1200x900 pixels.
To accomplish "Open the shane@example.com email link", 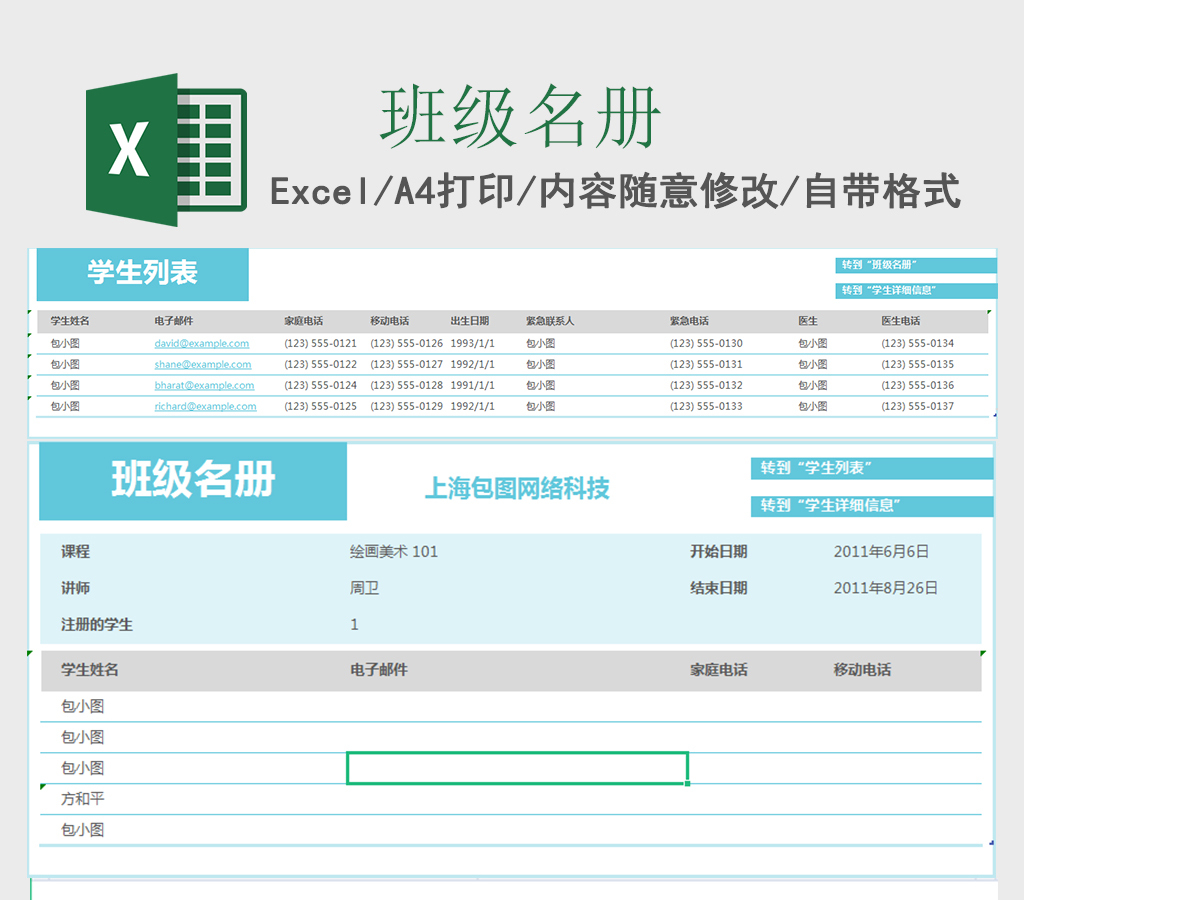I will click(203, 364).
